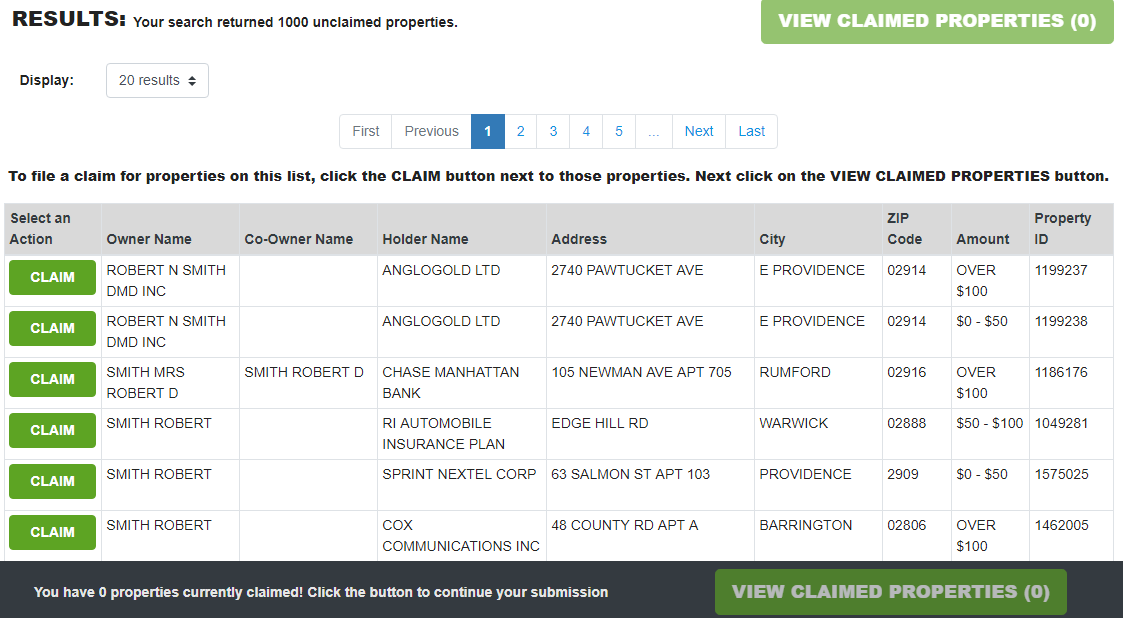Select holder SPRINT NEXTEL CORP
Screen dimensions: 1123x618
coord(459,474)
